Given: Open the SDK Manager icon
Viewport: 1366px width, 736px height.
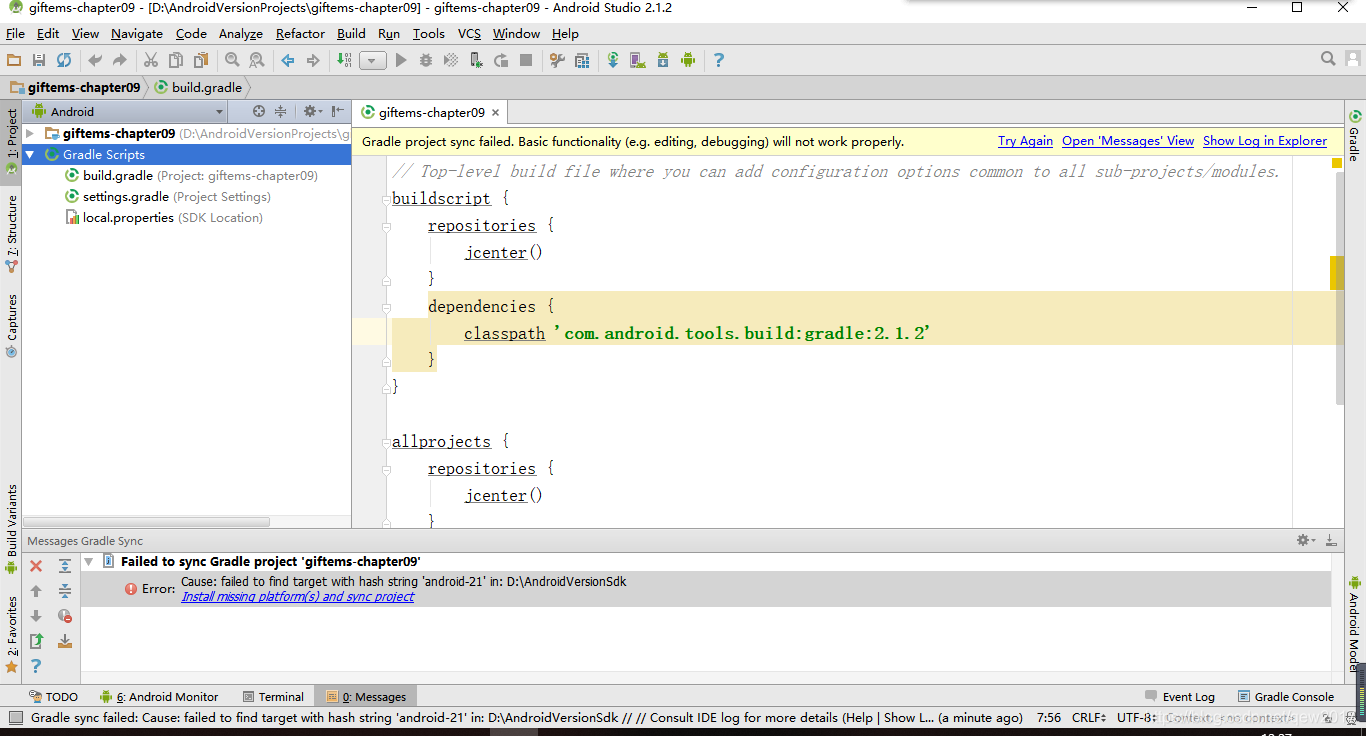Looking at the screenshot, I should (663, 60).
